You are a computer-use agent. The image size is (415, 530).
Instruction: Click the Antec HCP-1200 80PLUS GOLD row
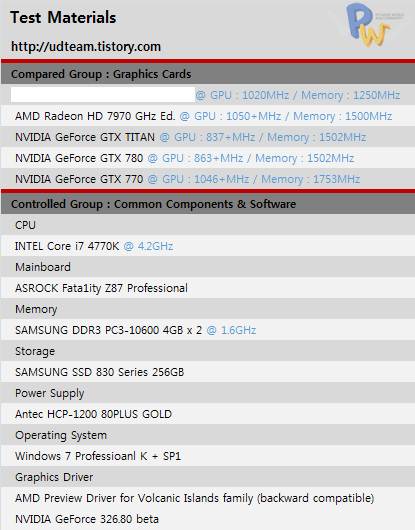[x=208, y=414]
